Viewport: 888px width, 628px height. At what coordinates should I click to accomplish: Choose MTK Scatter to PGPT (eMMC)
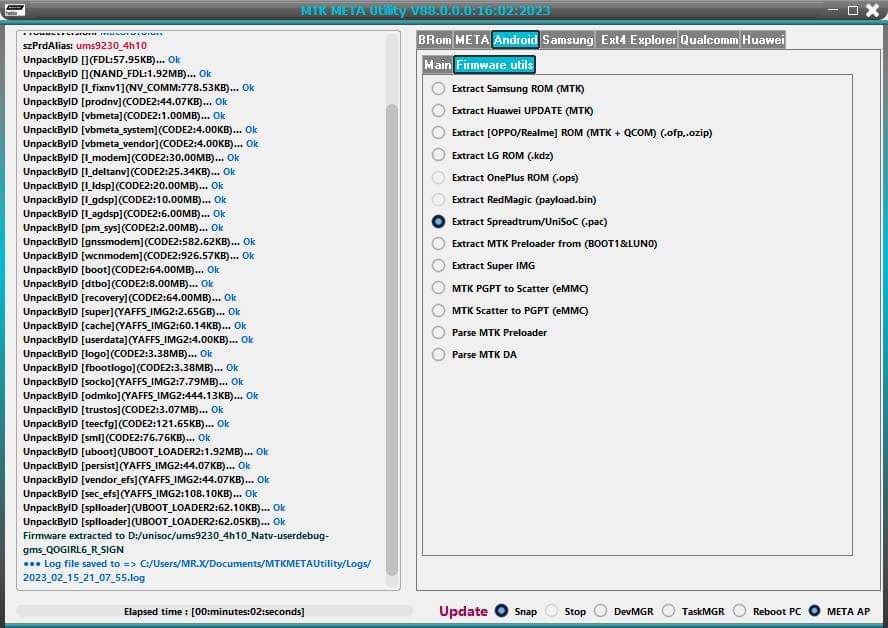pos(438,310)
